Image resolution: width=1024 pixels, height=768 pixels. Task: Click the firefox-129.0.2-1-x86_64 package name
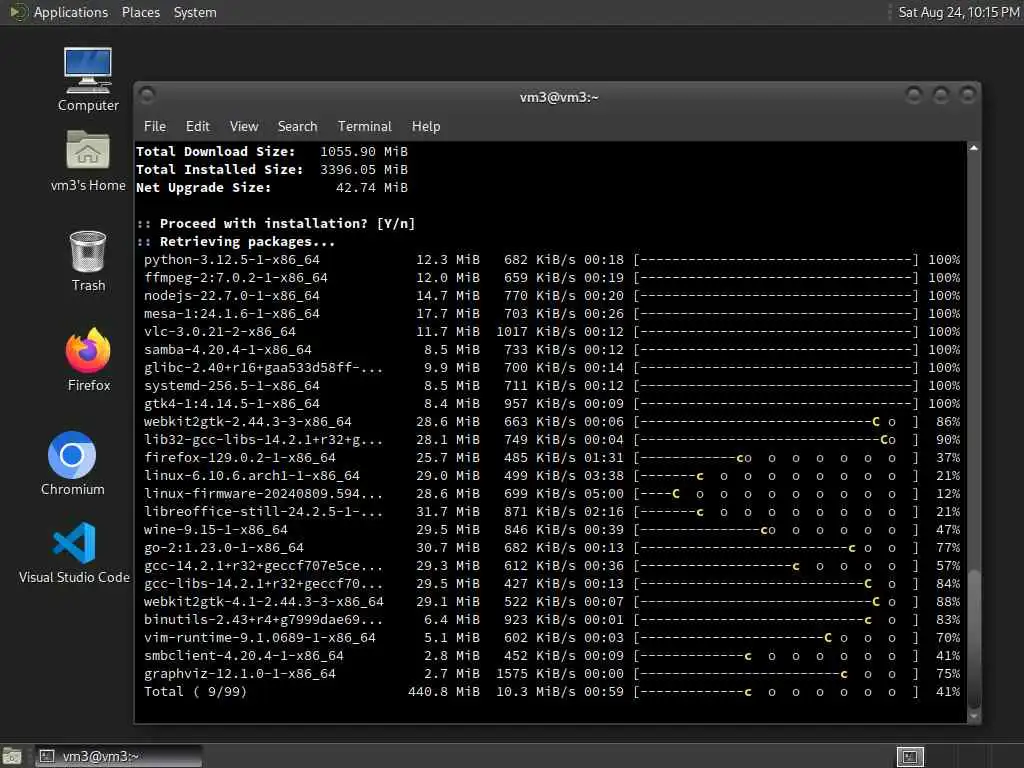coord(240,458)
